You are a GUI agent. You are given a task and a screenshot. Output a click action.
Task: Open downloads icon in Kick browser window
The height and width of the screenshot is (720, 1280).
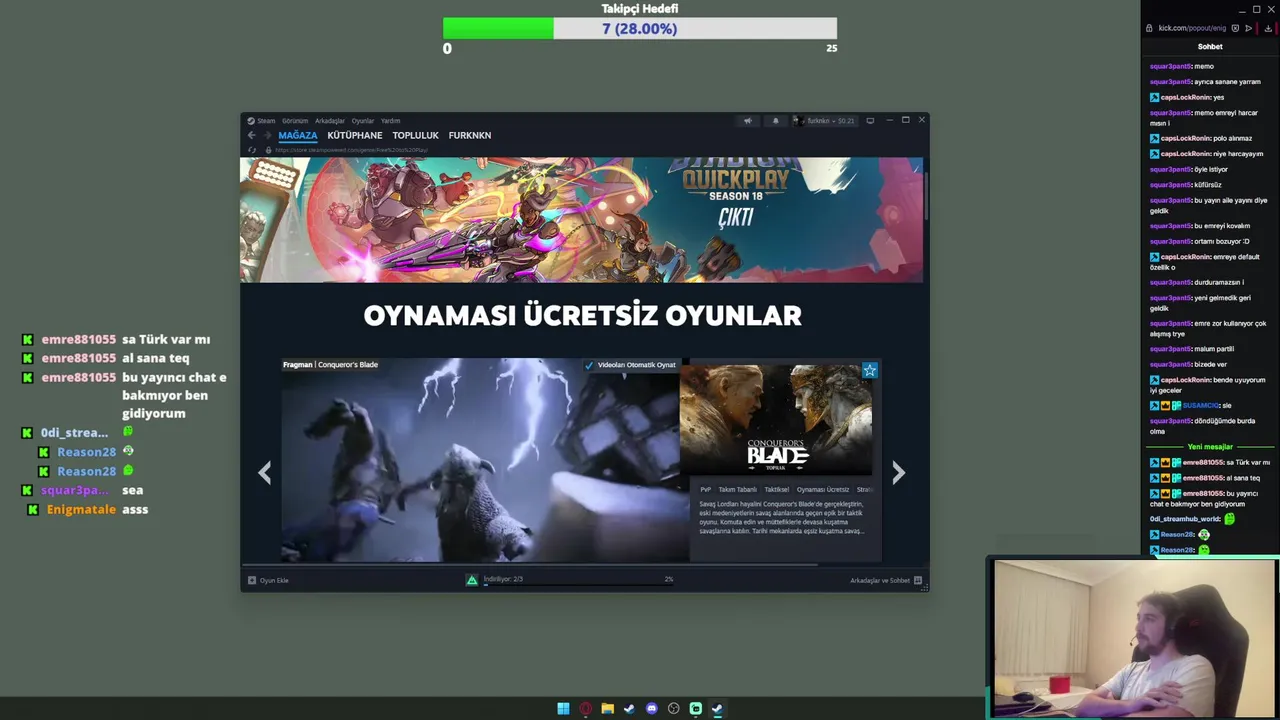1269,28
